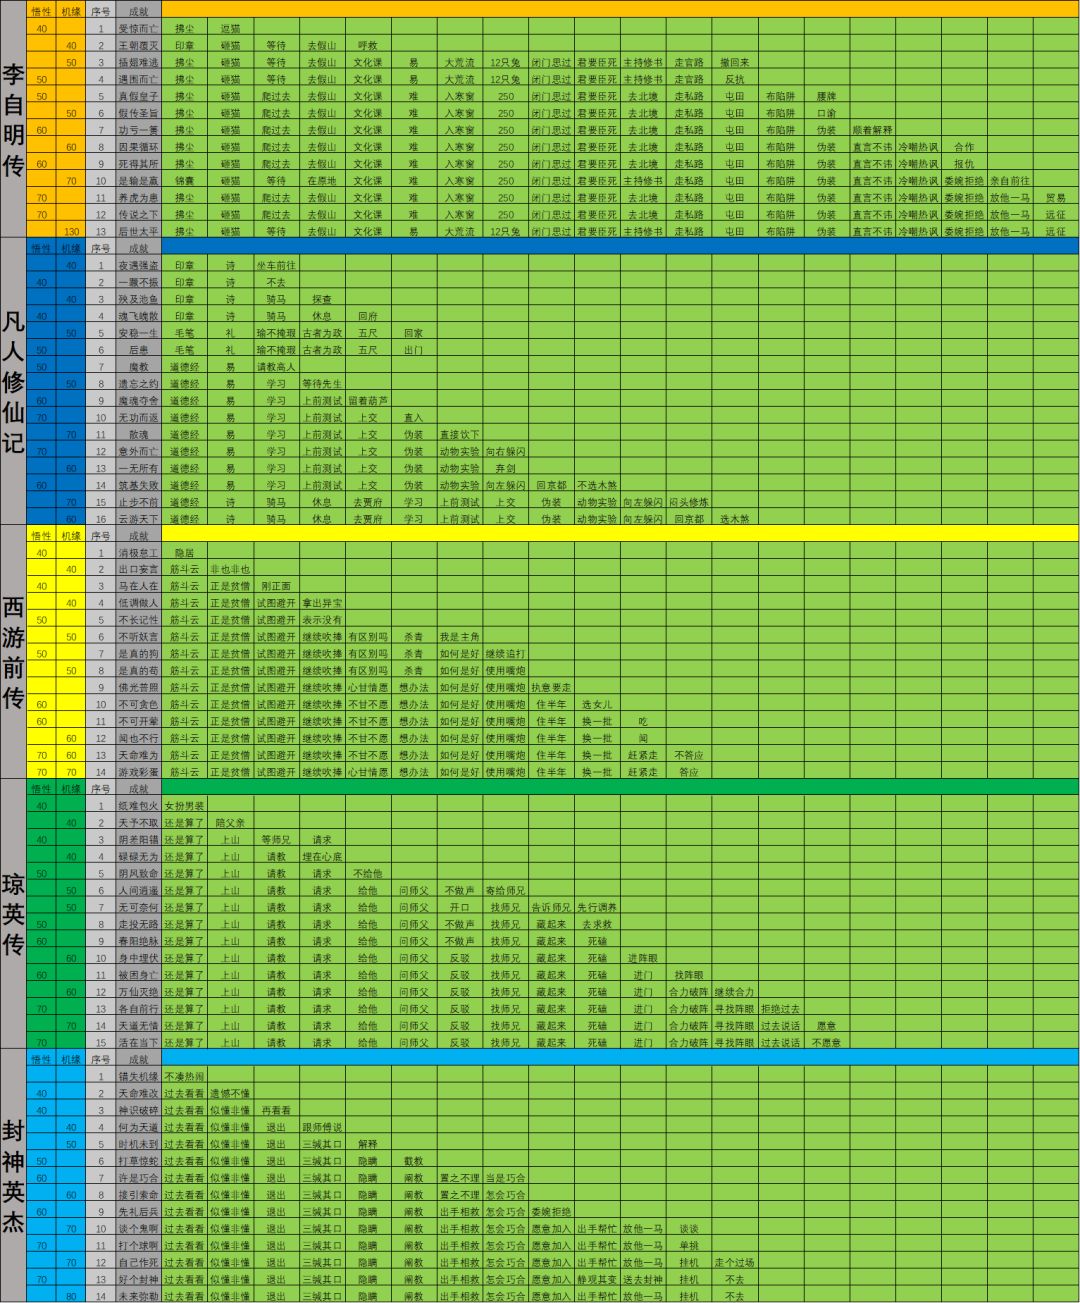The height and width of the screenshot is (1303, 1080).
Task: Click the 锦囊 cell in 是输是赢 row
Action: pyautogui.click(x=184, y=182)
